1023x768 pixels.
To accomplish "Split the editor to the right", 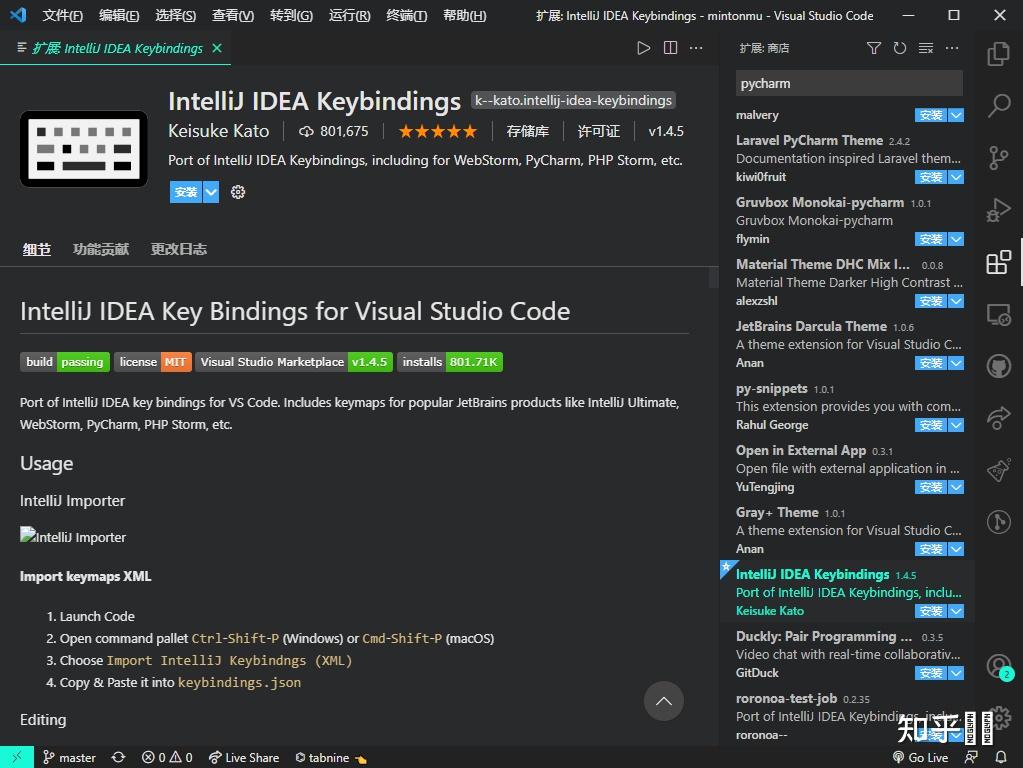I will pyautogui.click(x=670, y=48).
